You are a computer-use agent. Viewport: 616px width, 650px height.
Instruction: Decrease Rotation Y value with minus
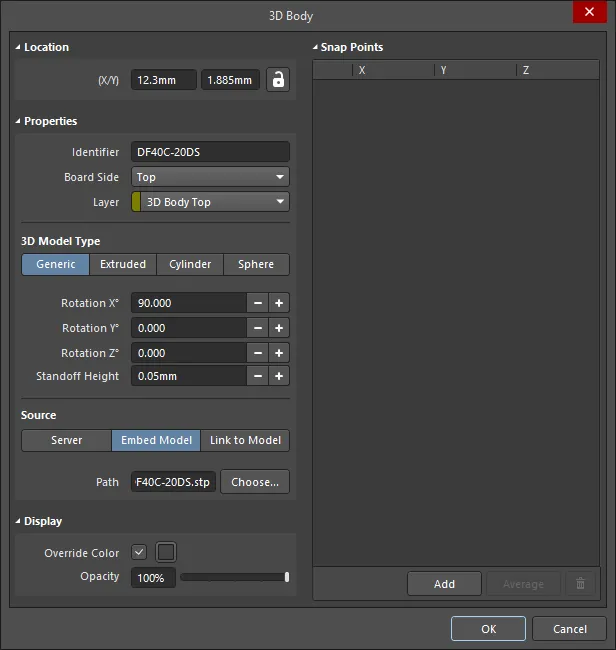point(257,328)
